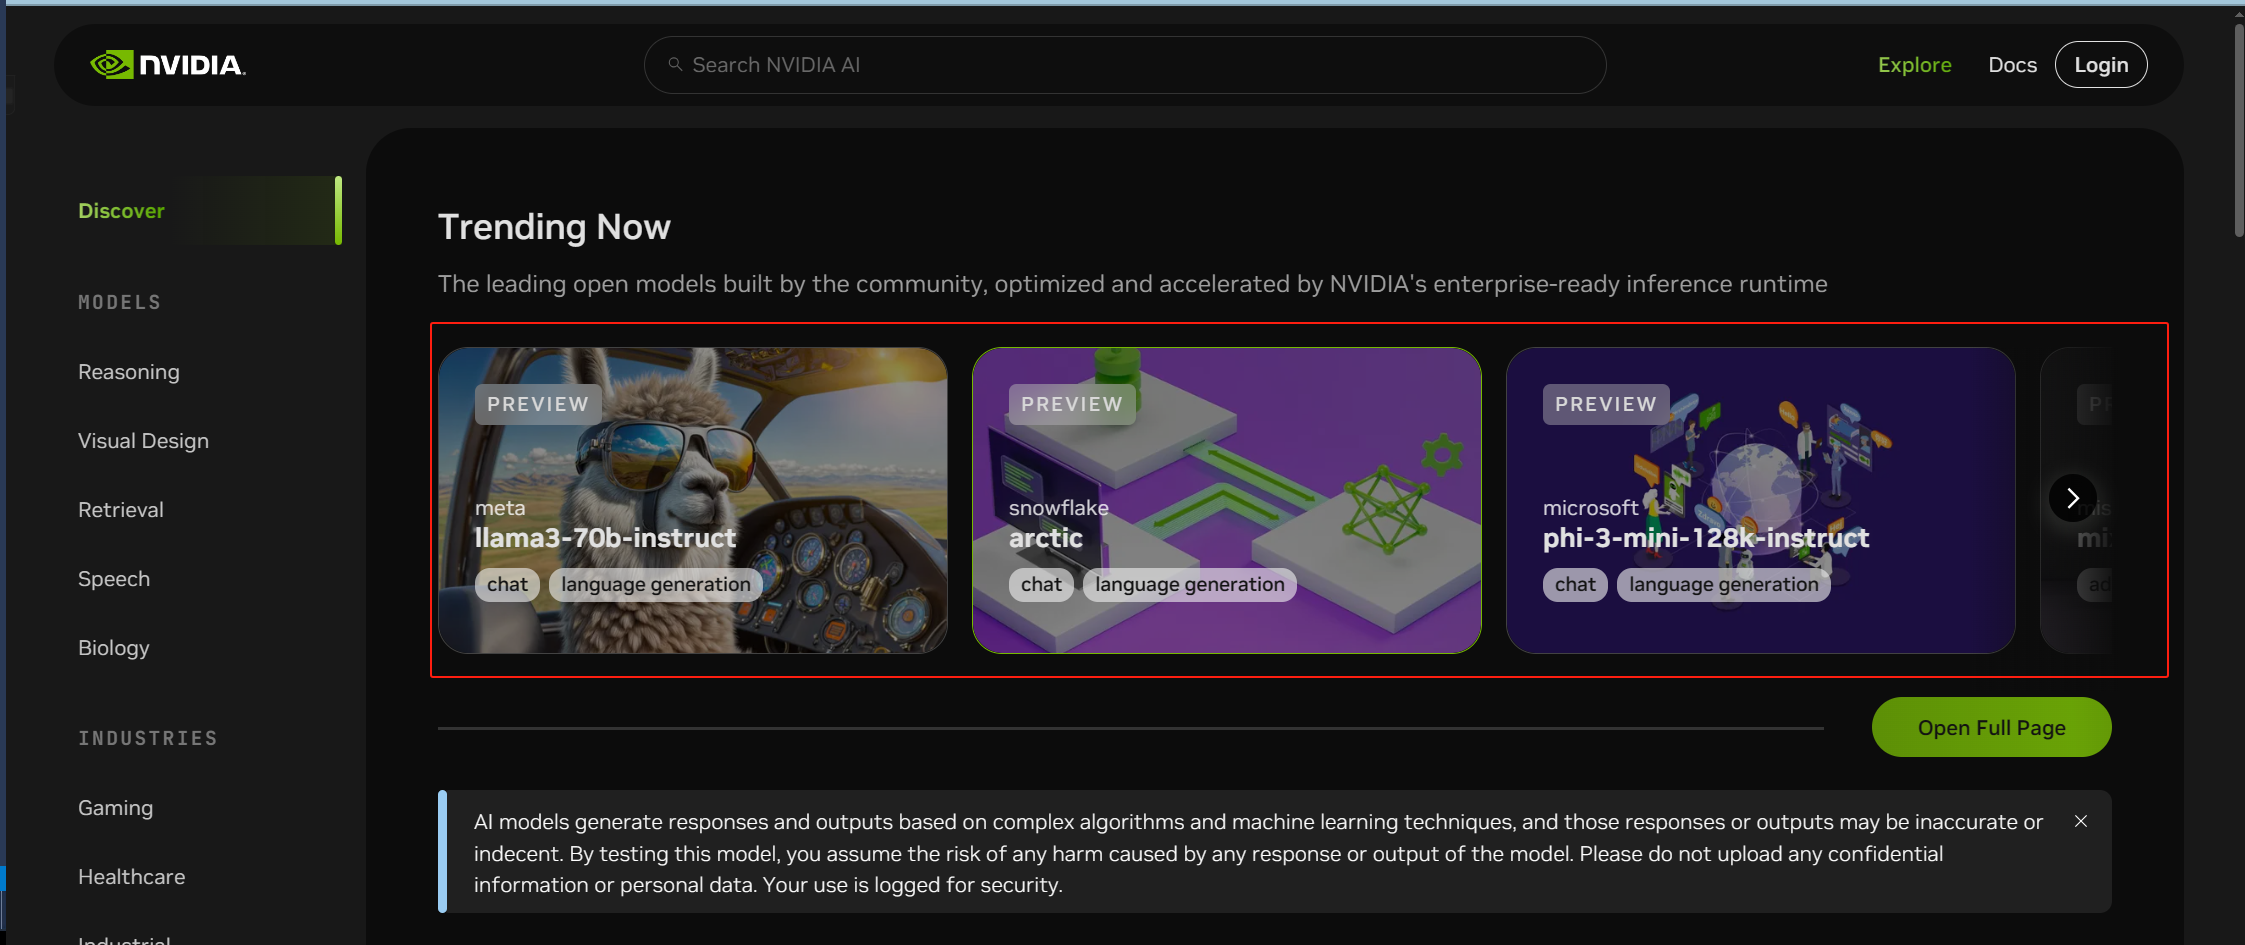Image resolution: width=2245 pixels, height=945 pixels.
Task: Click the PREVIEW badge on phi-3-mini card
Action: (x=1606, y=404)
